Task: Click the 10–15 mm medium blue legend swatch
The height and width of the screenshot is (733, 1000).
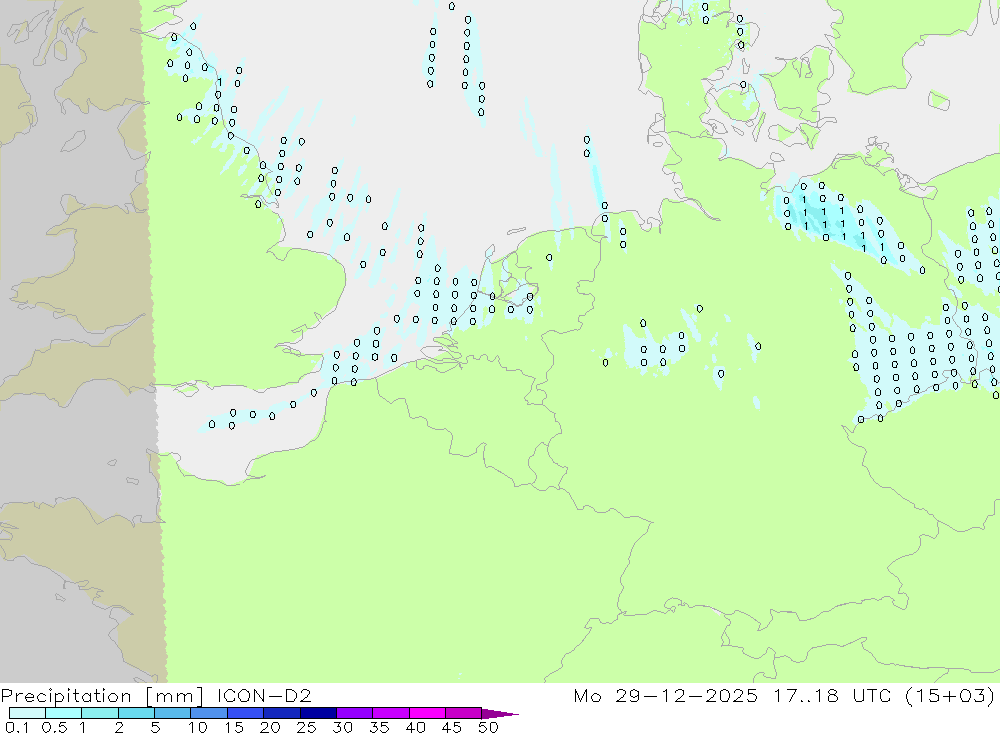Action: click(x=209, y=713)
